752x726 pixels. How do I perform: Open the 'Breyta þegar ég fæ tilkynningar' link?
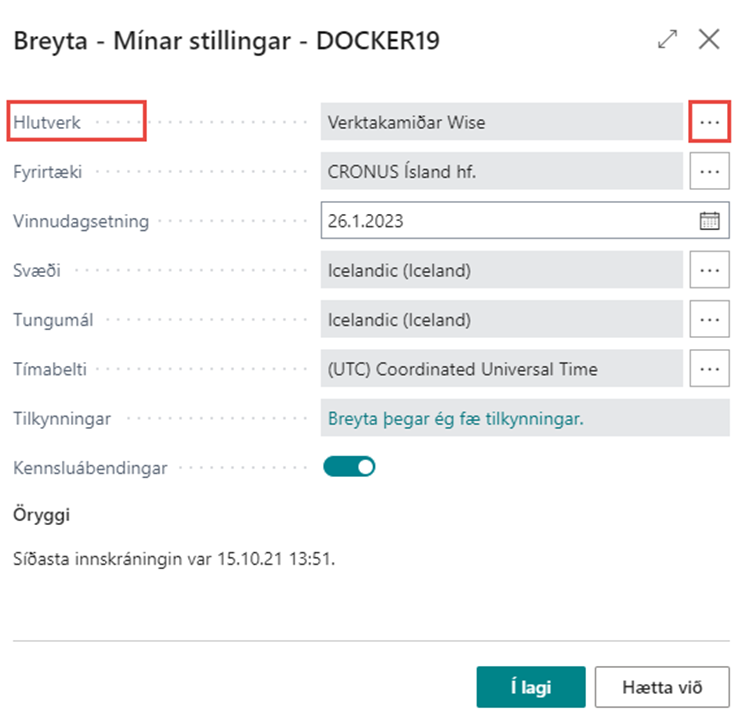[x=456, y=419]
